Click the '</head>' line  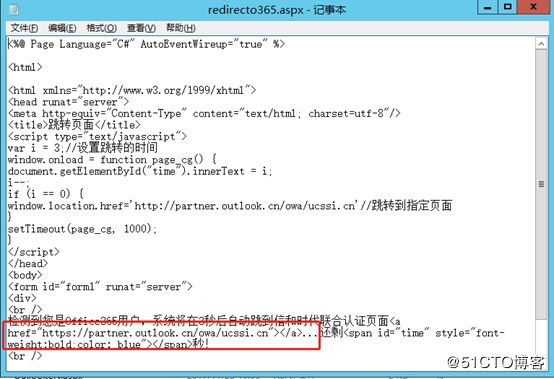(x=28, y=263)
